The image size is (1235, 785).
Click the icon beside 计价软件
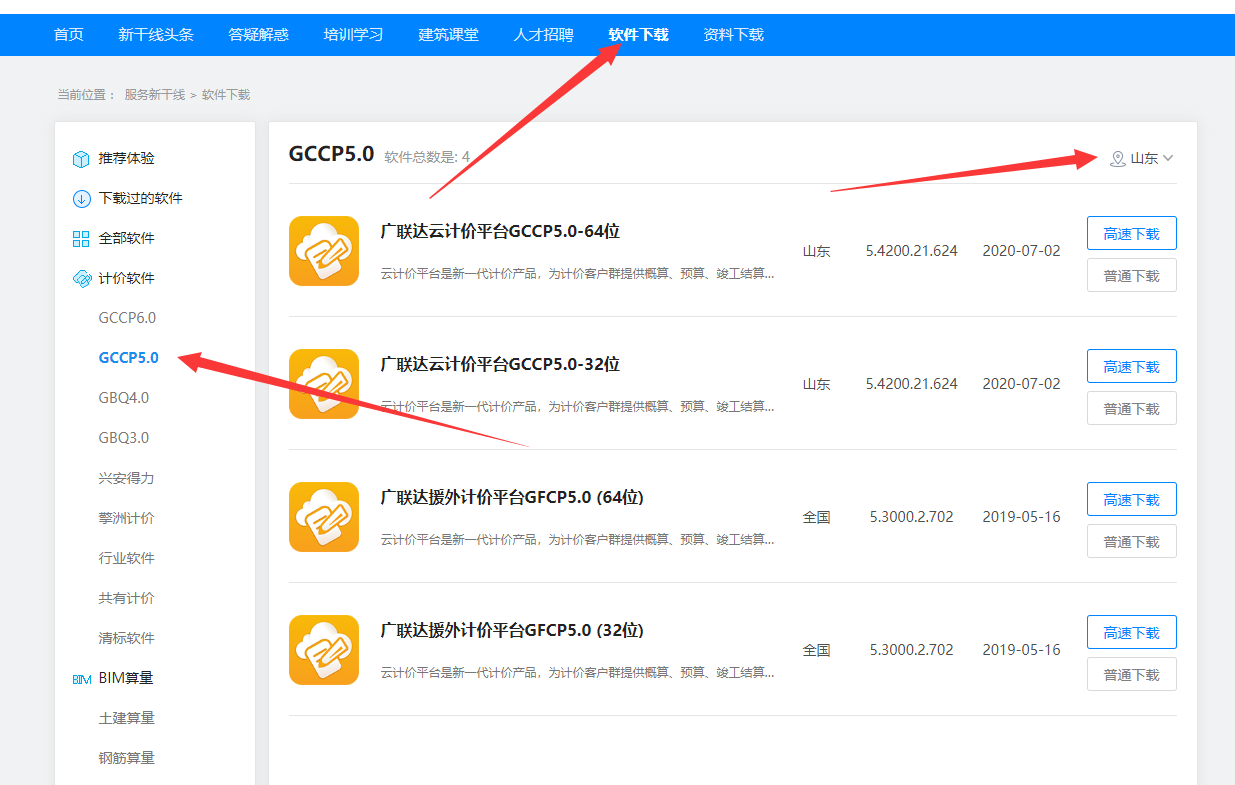click(82, 279)
